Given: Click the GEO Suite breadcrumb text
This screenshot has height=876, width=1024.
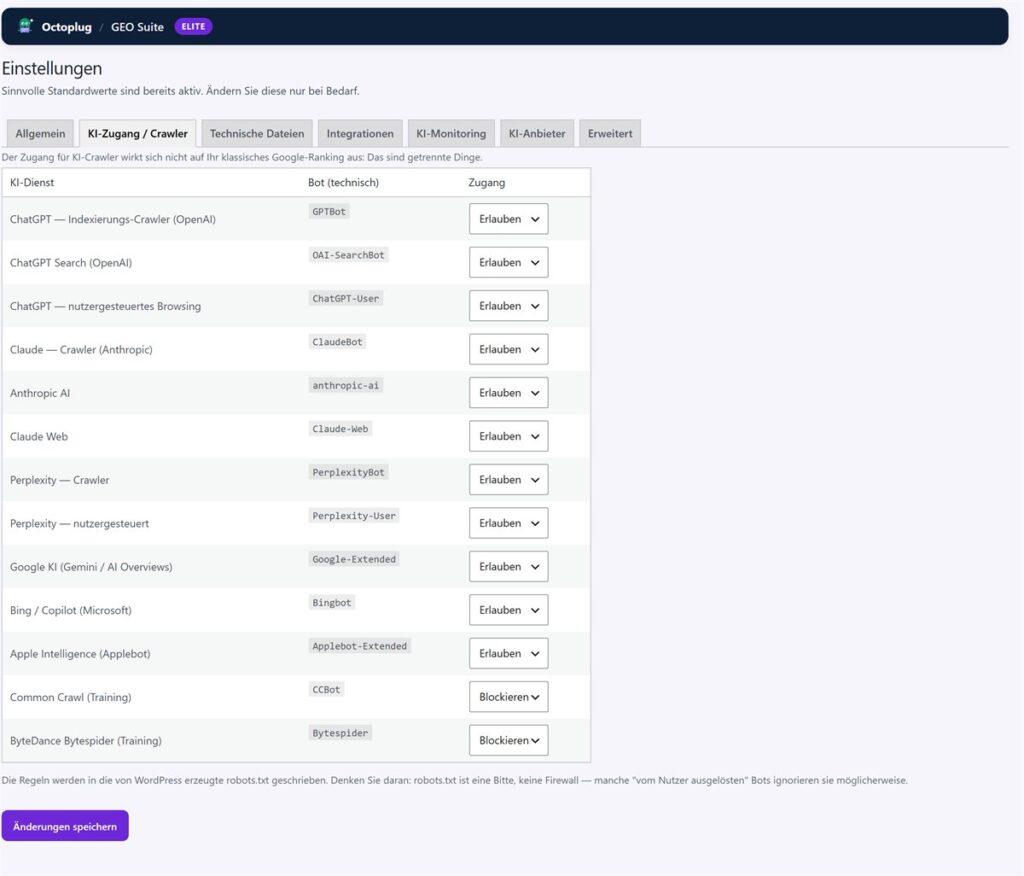Looking at the screenshot, I should click(137, 27).
